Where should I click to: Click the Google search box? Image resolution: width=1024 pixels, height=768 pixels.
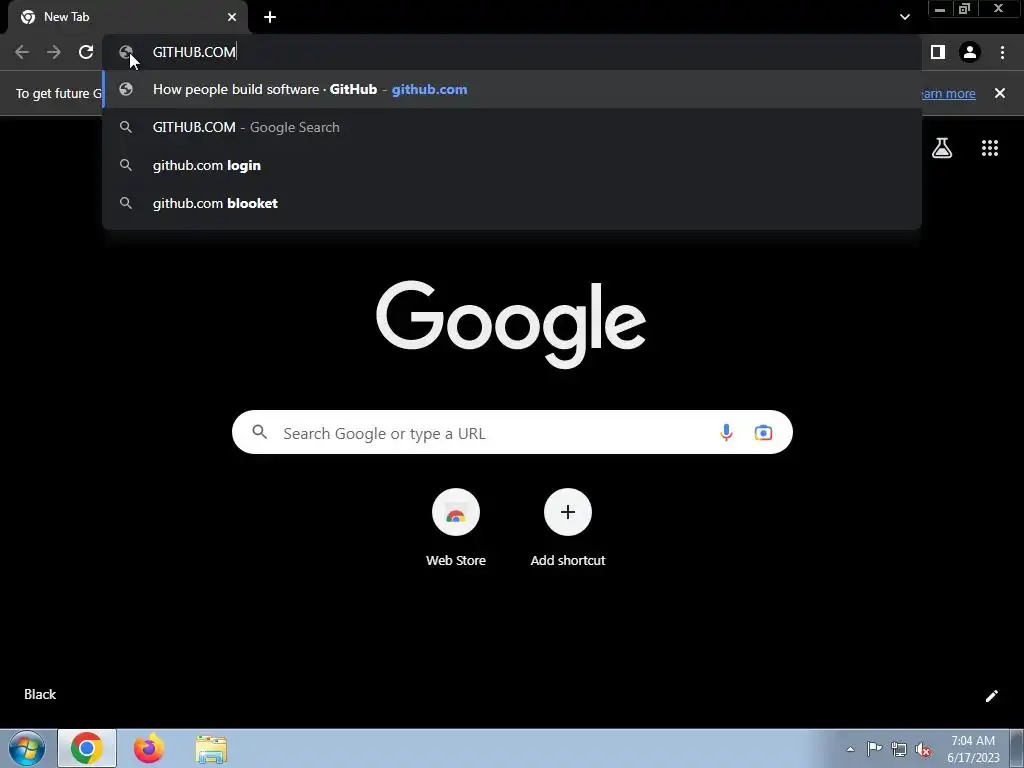pos(512,432)
